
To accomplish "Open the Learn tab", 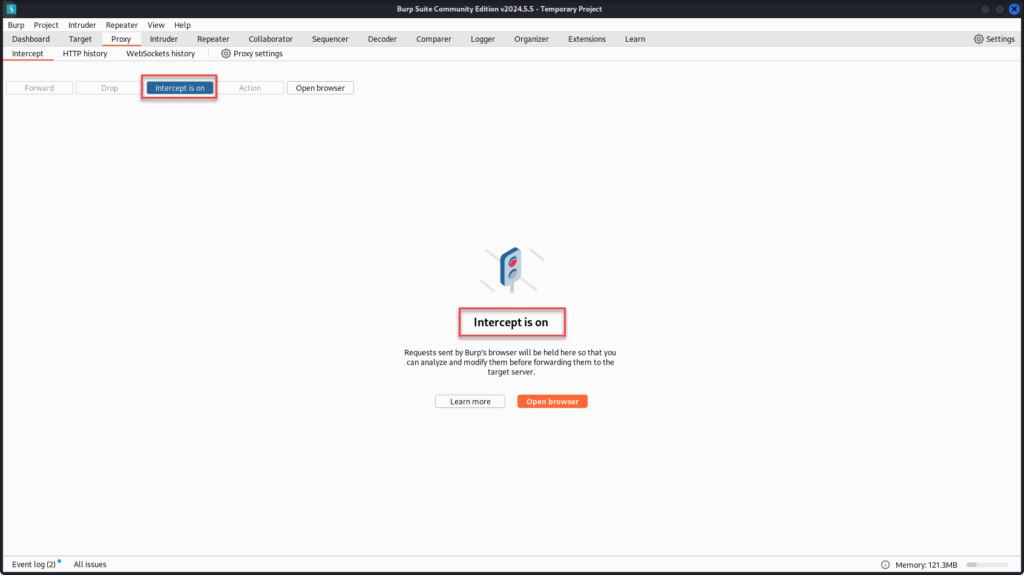I will click(635, 39).
